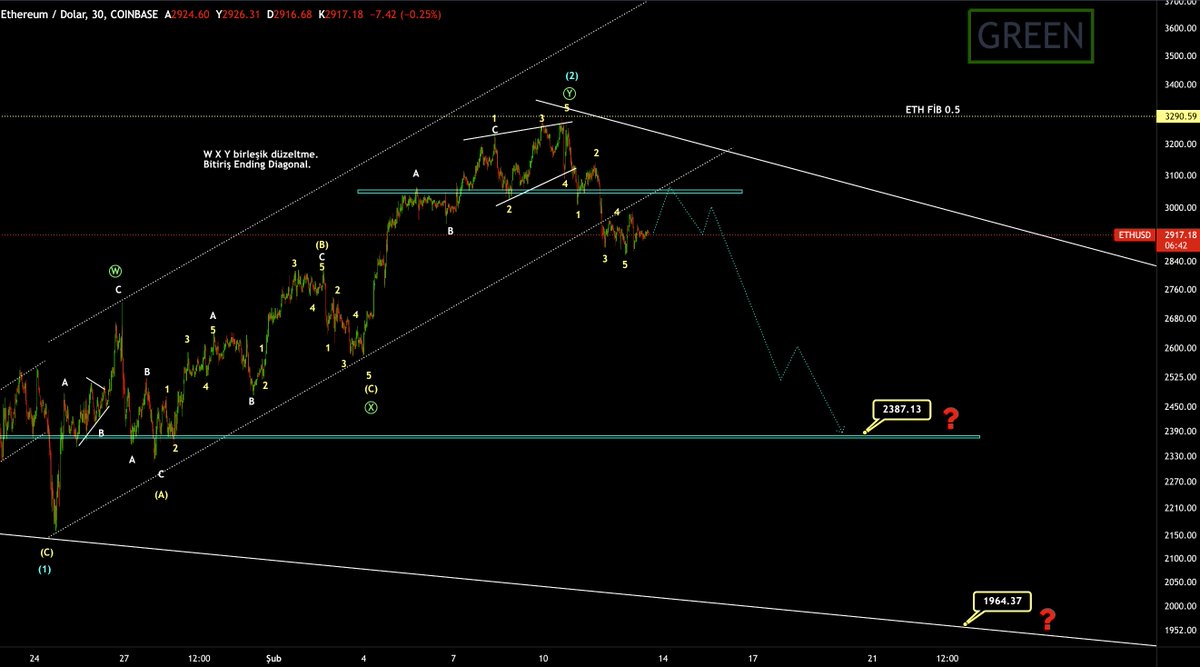The height and width of the screenshot is (667, 1200).
Task: Click the 2150.00 price scale value
Action: click(x=1178, y=535)
